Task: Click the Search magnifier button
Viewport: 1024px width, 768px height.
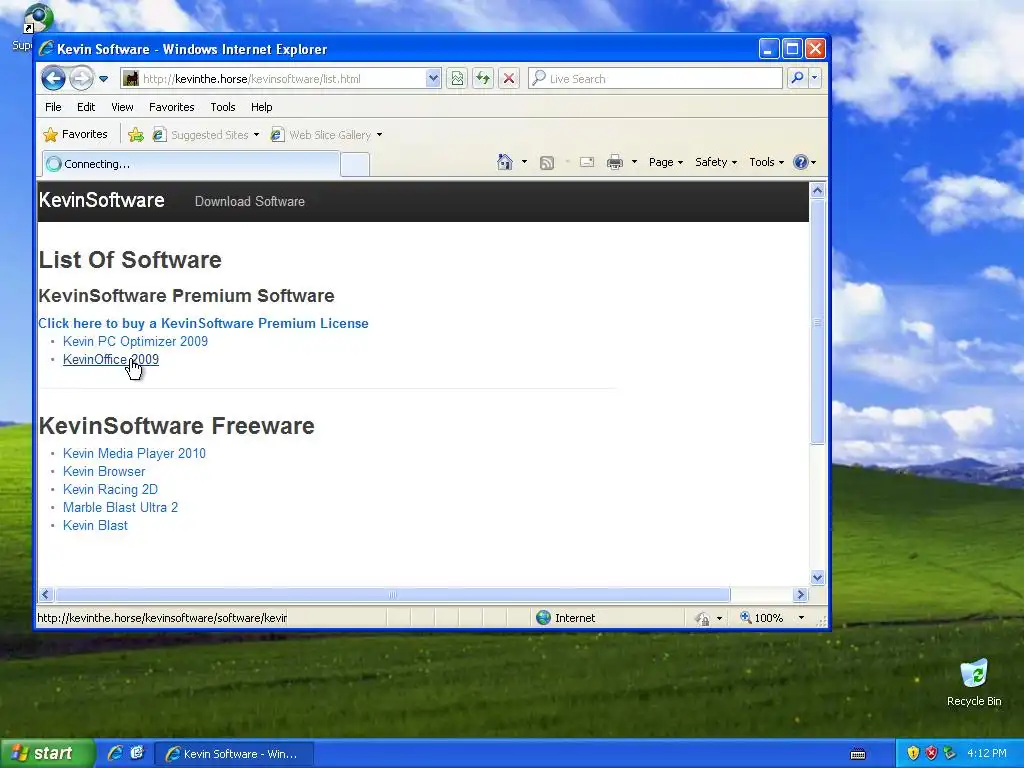Action: (x=797, y=78)
